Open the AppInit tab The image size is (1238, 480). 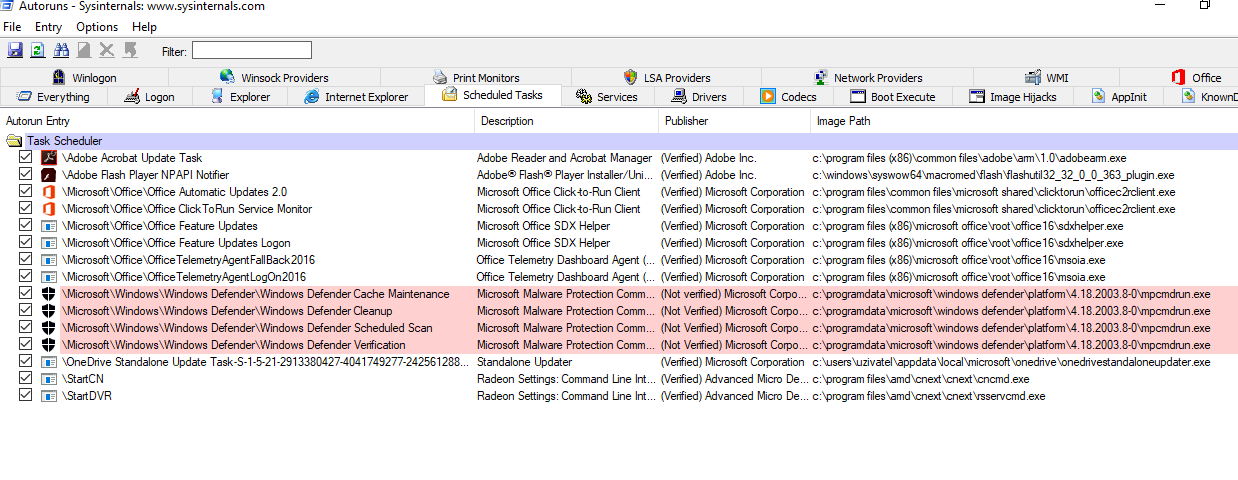pos(1119,97)
